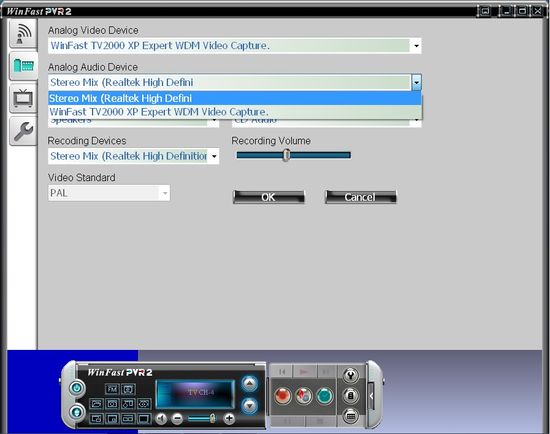Discard changes with the Cancel button
The width and height of the screenshot is (550, 434).
click(361, 197)
